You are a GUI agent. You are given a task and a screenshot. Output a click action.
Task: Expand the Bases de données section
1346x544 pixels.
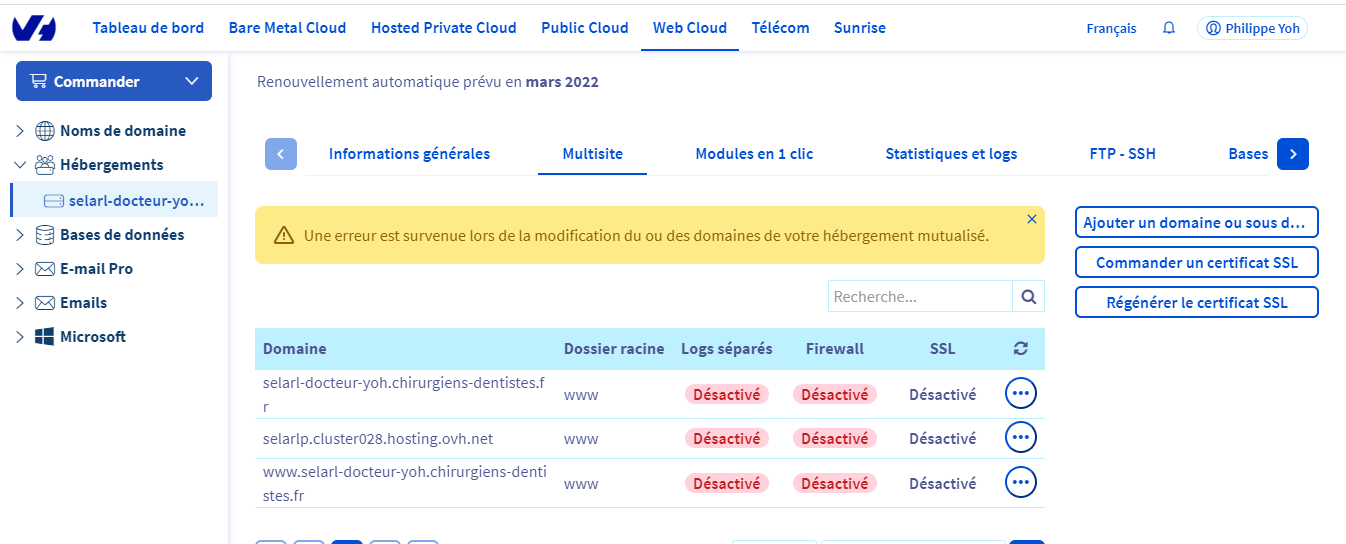tap(20, 235)
